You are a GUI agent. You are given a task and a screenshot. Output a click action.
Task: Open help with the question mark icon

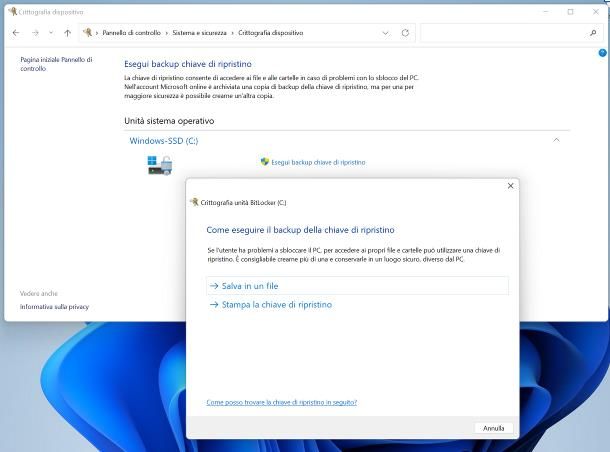[x=602, y=53]
